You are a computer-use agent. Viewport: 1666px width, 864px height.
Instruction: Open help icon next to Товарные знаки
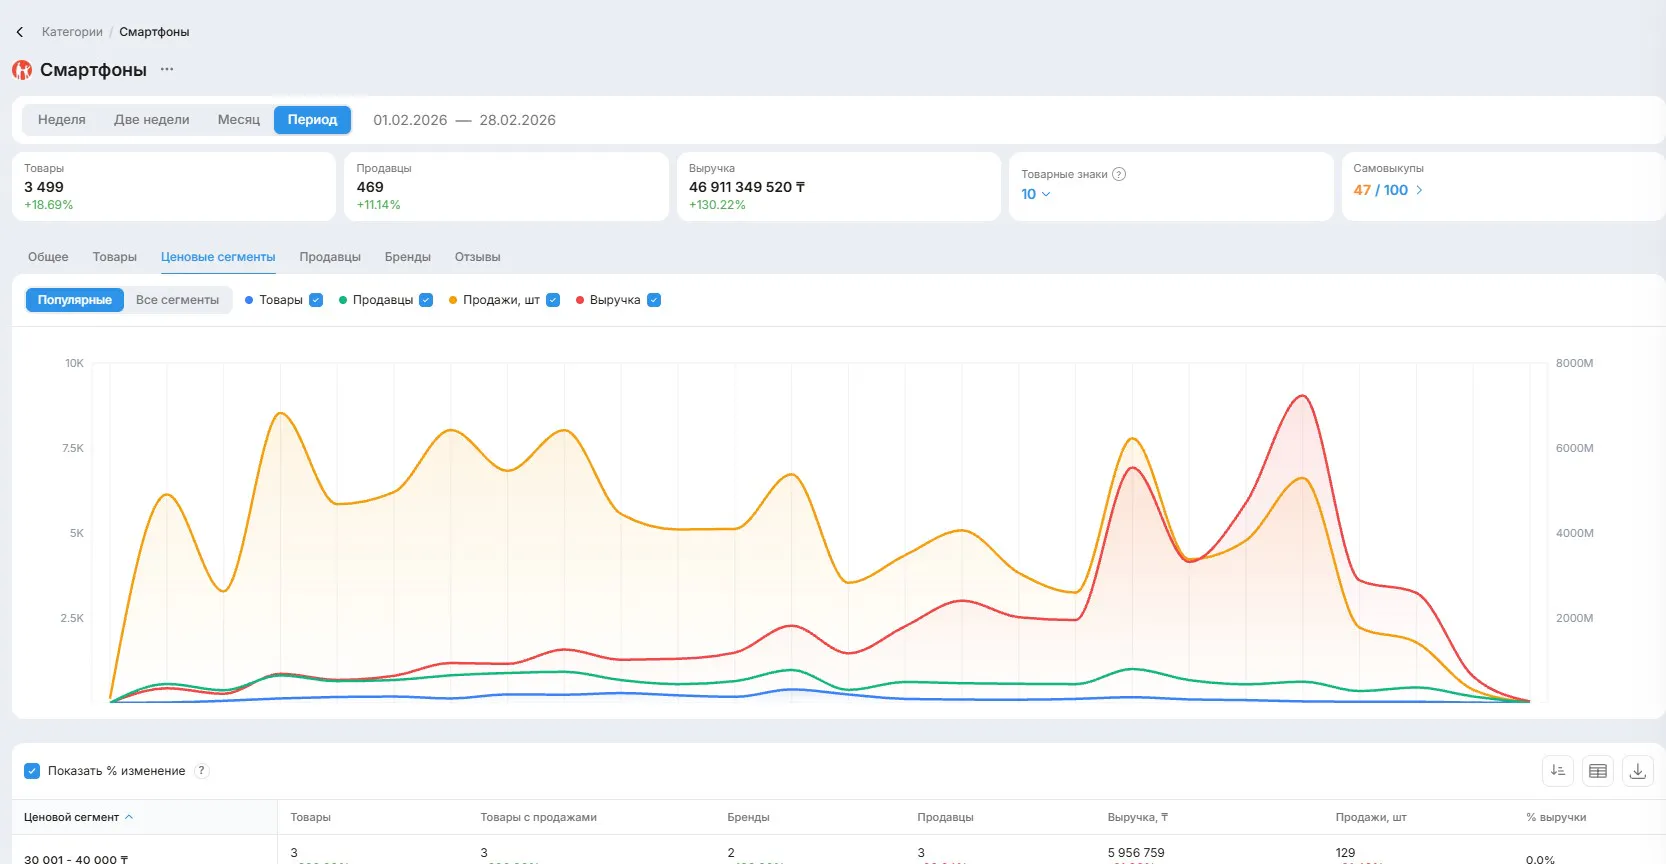(x=1119, y=174)
